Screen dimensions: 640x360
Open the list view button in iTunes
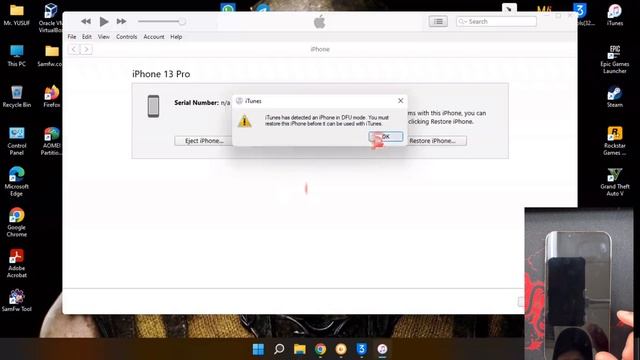438,21
